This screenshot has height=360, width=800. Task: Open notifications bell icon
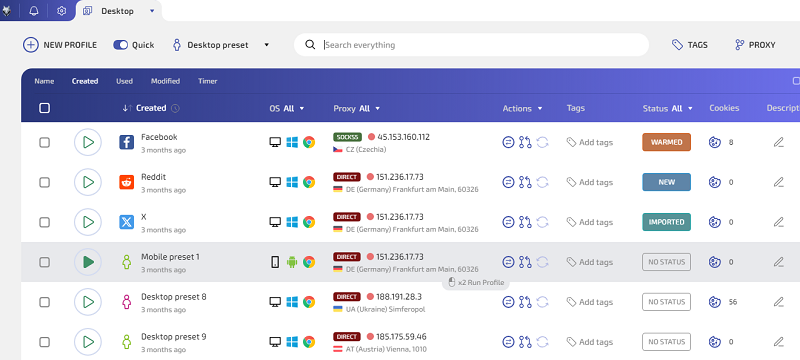(x=34, y=11)
